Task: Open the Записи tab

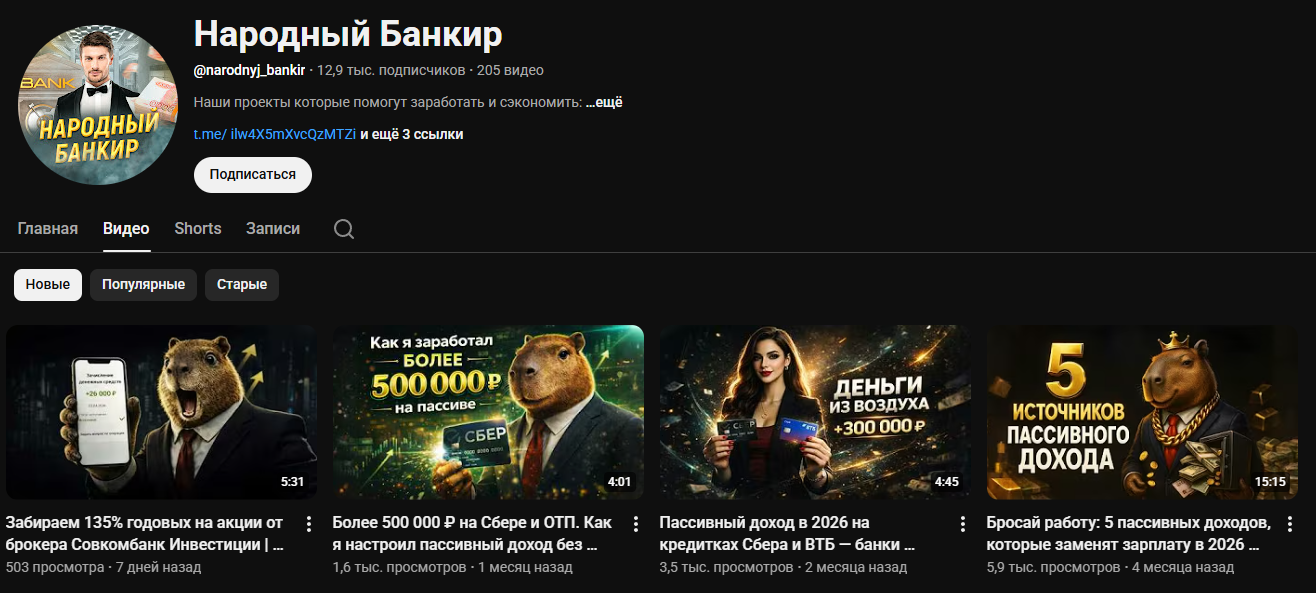Action: [x=273, y=228]
